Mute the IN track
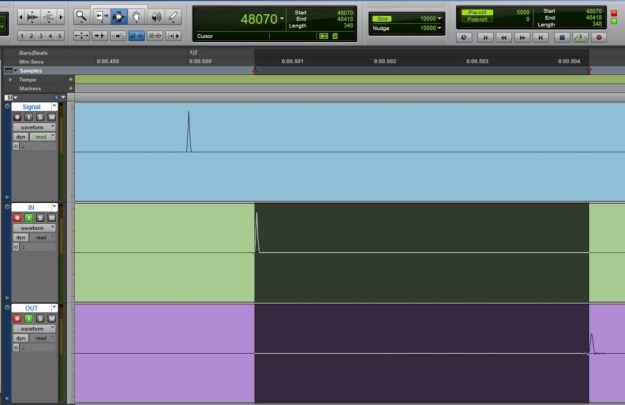The height and width of the screenshot is (405, 625). click(52, 218)
